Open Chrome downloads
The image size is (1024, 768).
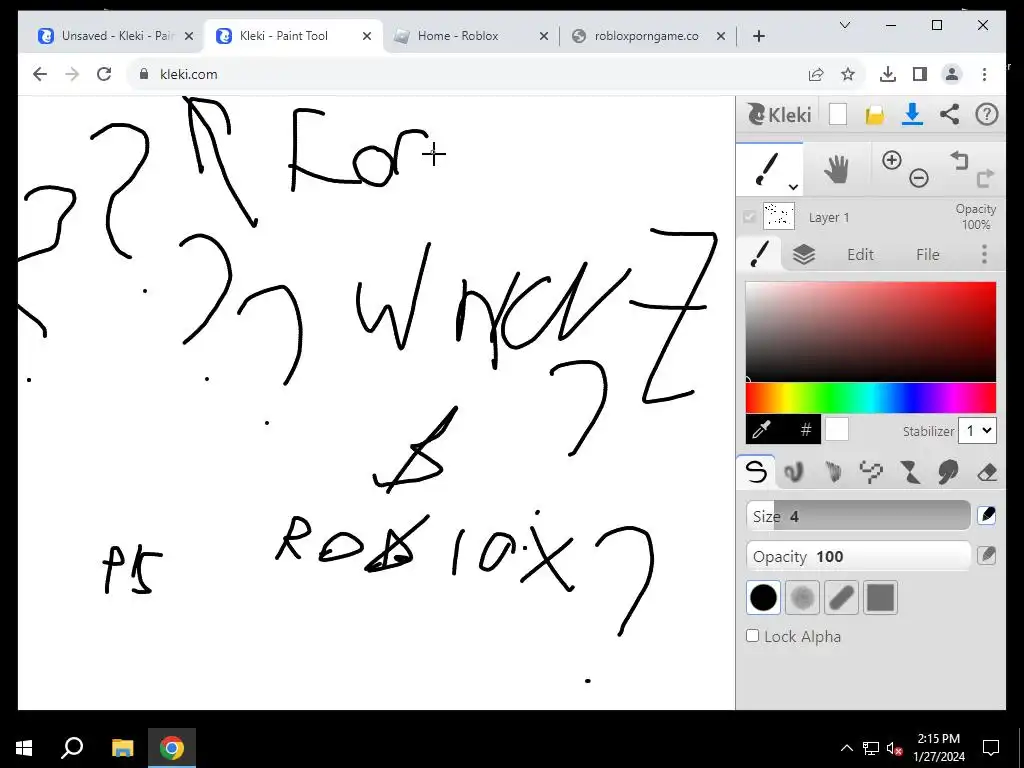pos(888,74)
